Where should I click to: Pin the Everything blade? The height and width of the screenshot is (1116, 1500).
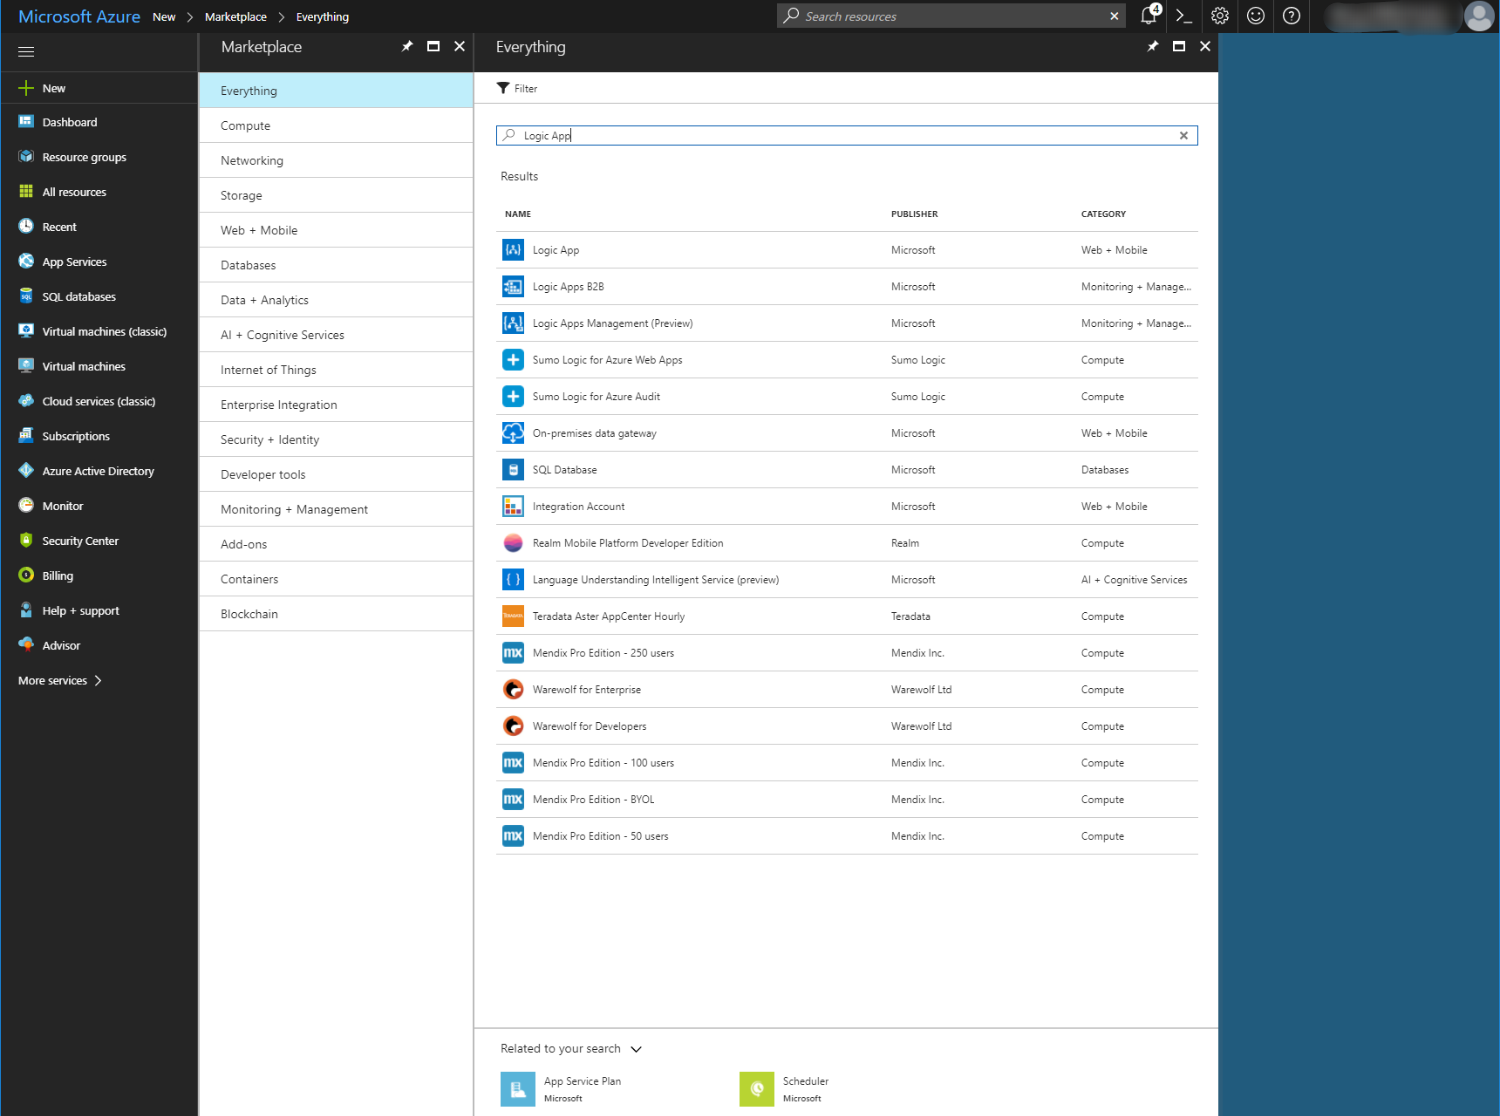(x=1153, y=46)
